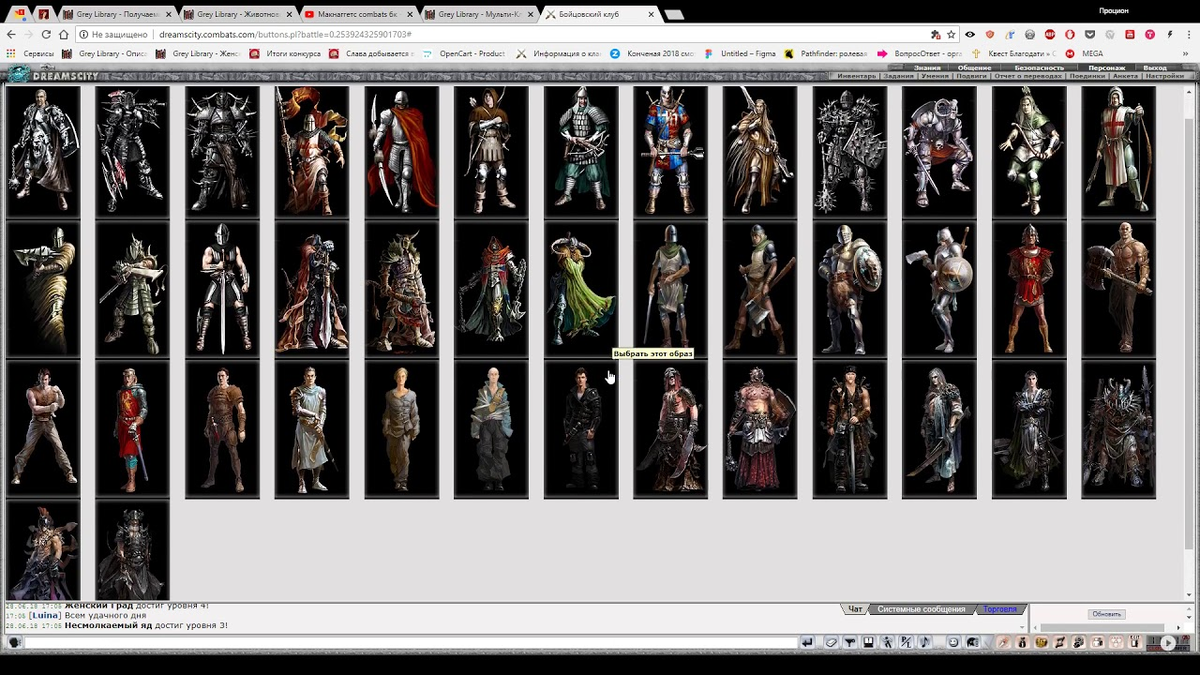Open the Умения link
Viewport: 1200px width, 675px height.
[x=935, y=76]
